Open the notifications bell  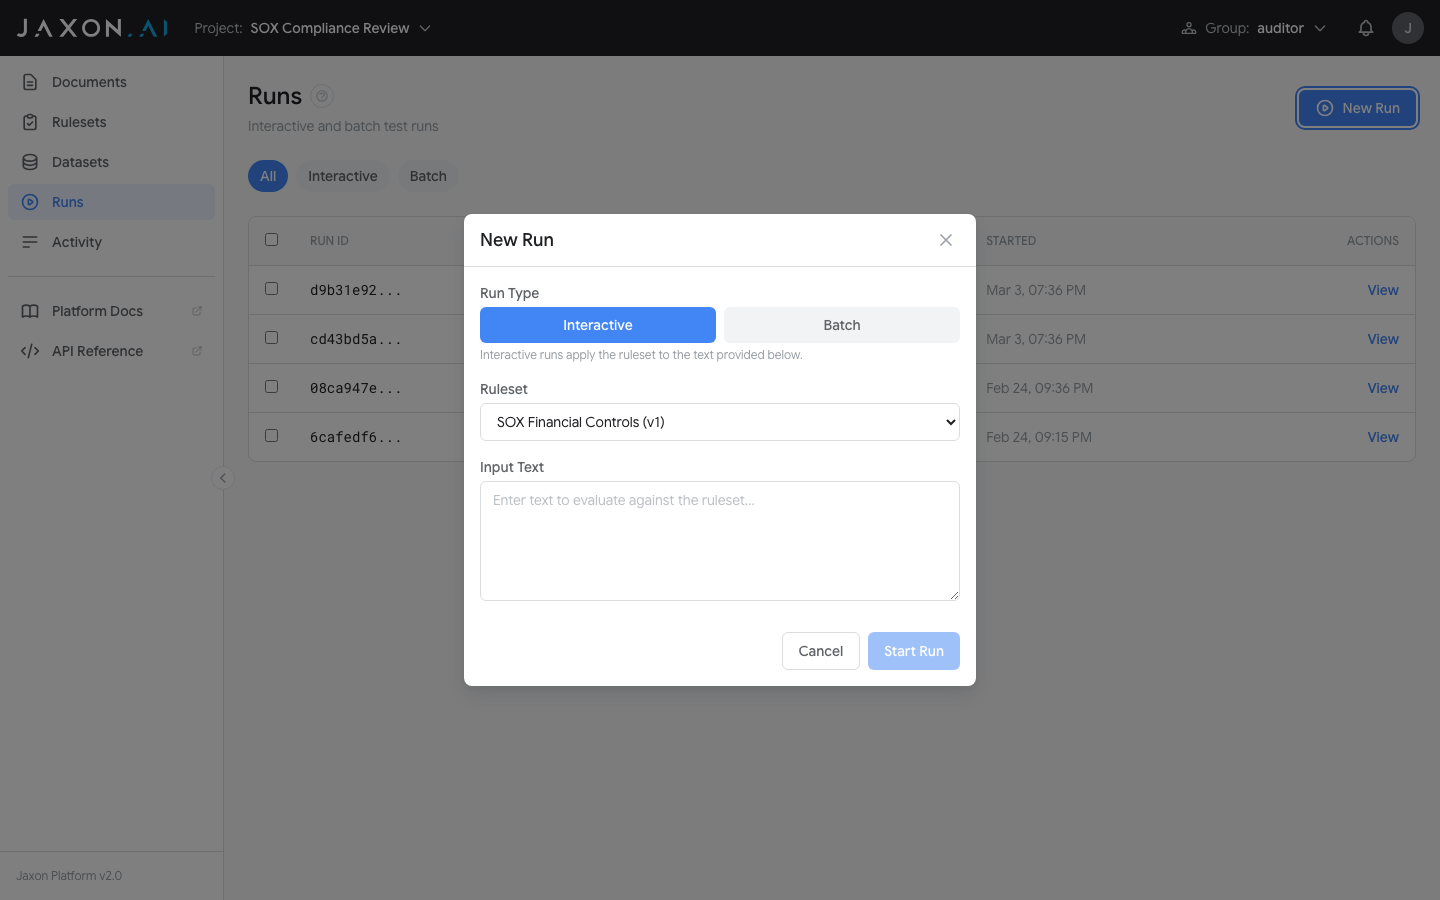[1366, 27]
